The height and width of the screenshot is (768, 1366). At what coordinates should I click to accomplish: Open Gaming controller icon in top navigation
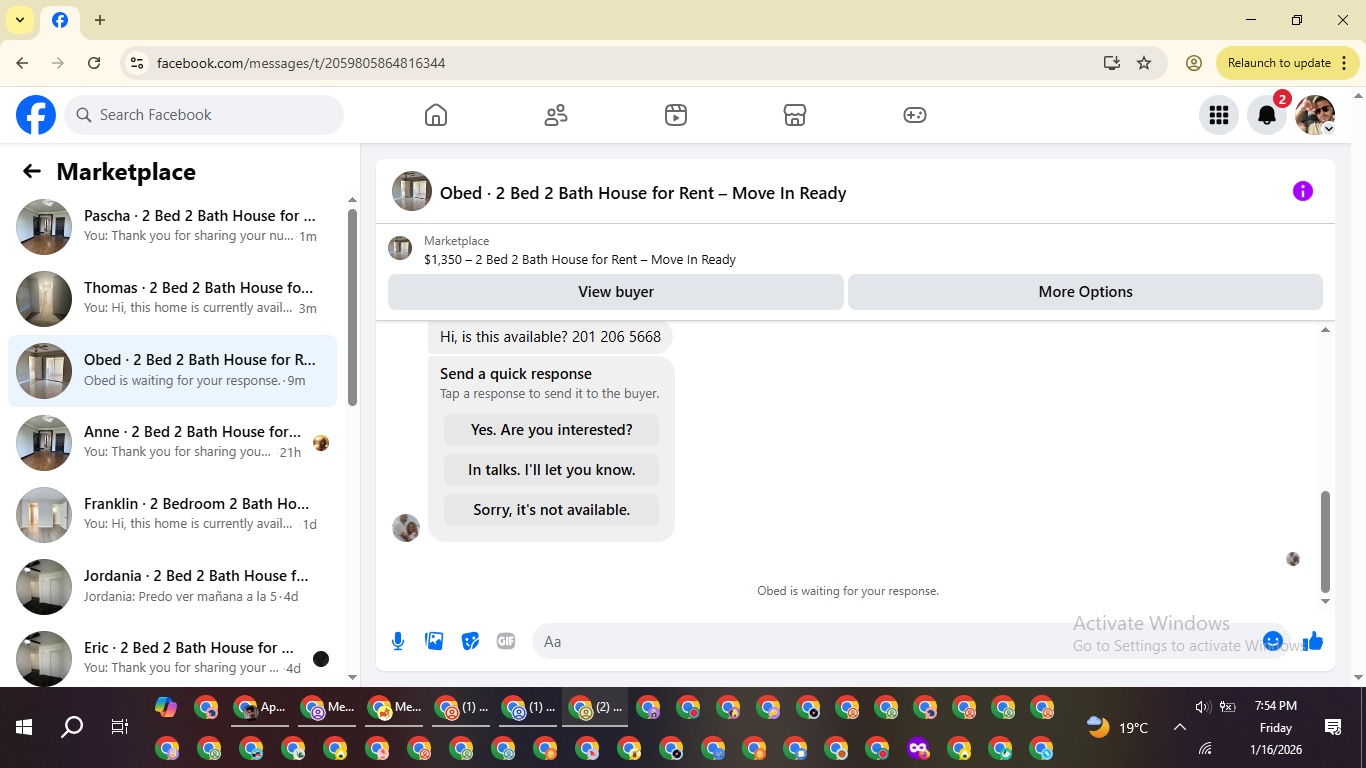click(915, 115)
